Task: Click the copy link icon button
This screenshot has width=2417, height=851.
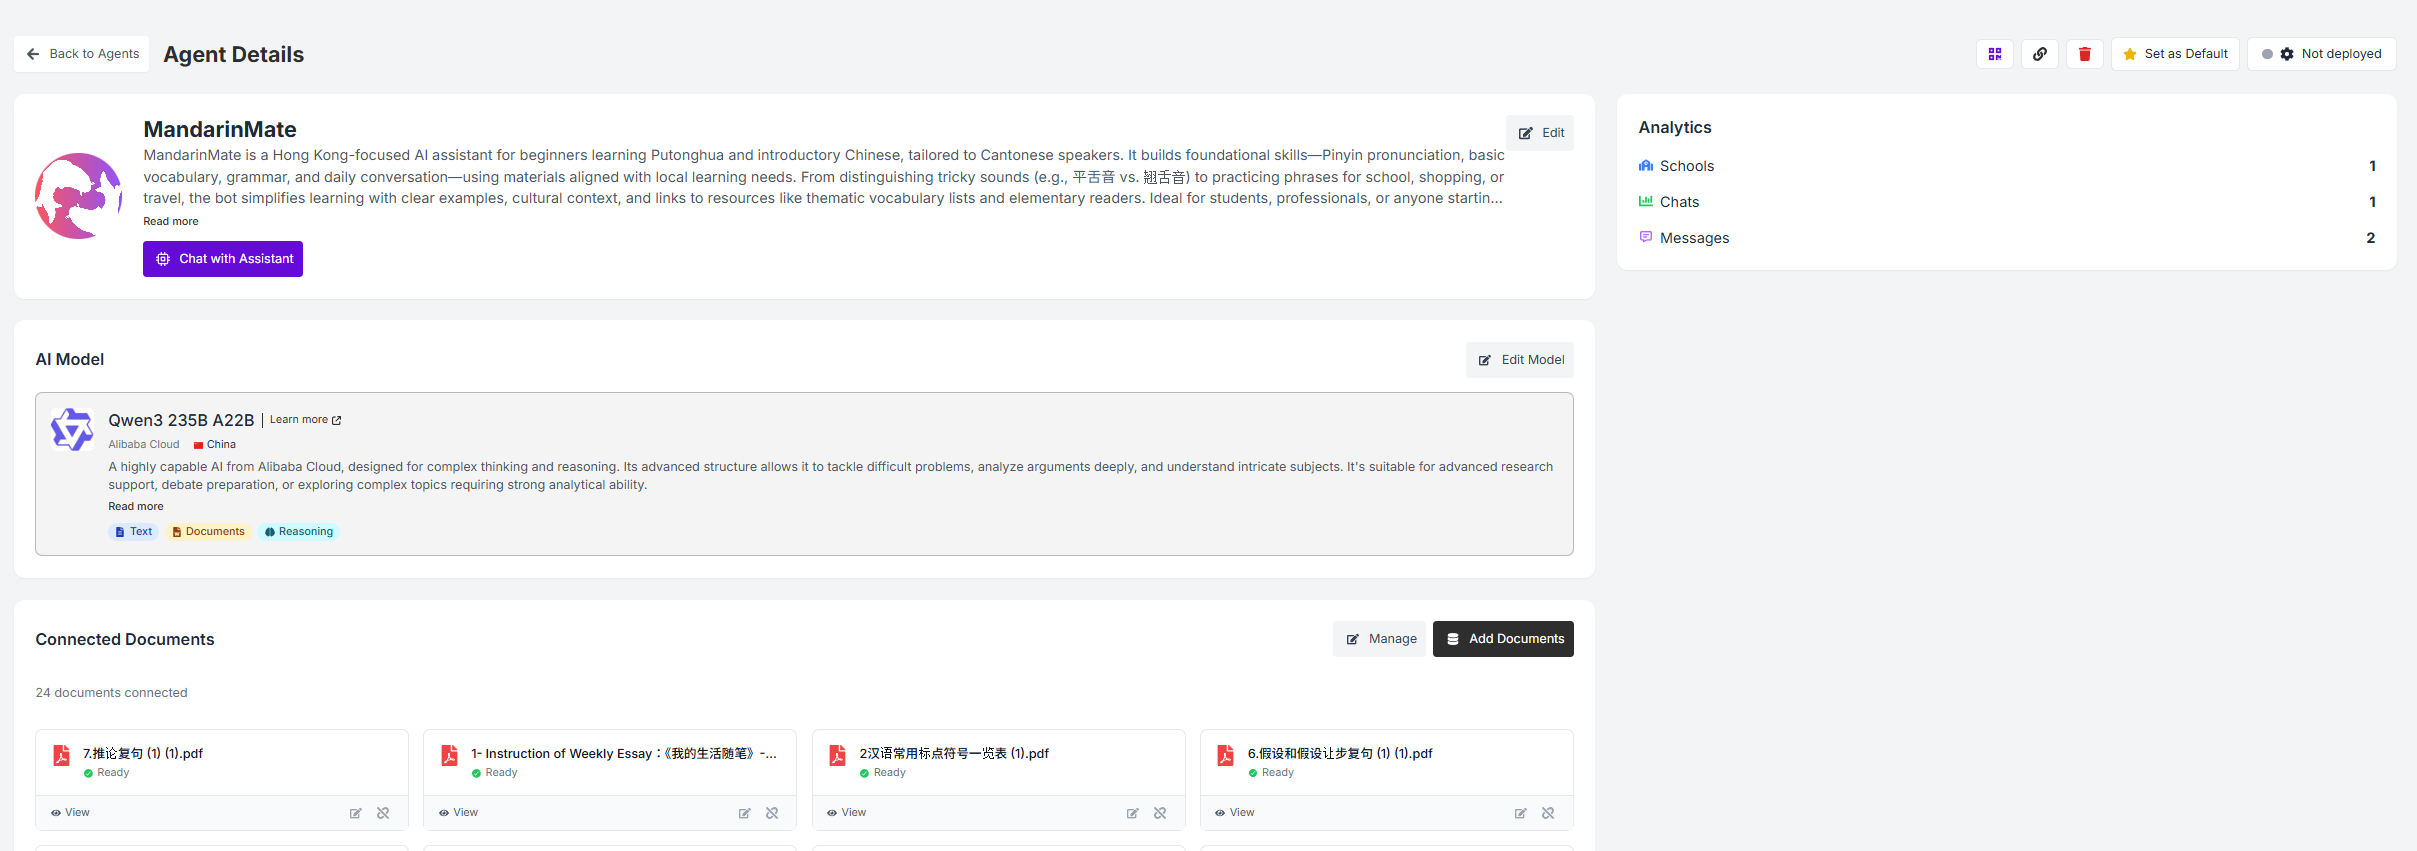Action: tap(2040, 54)
